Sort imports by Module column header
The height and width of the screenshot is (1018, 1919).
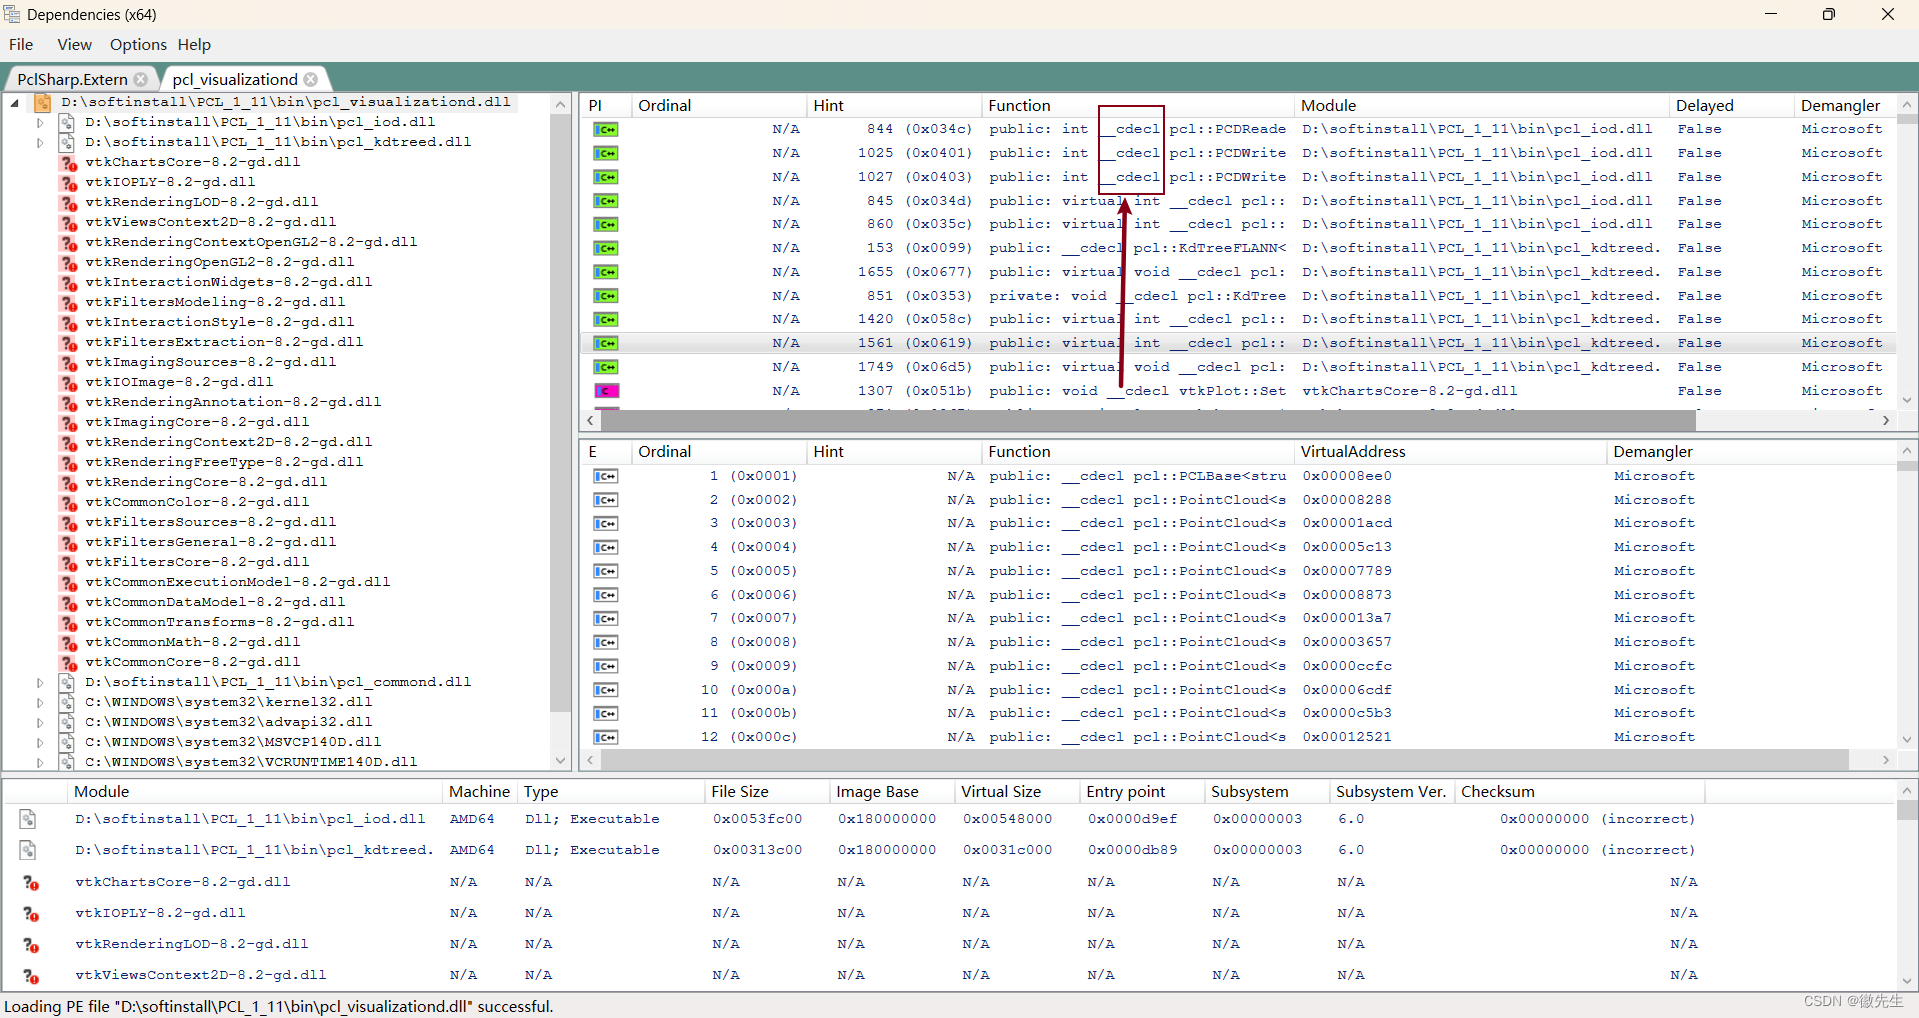[1481, 105]
